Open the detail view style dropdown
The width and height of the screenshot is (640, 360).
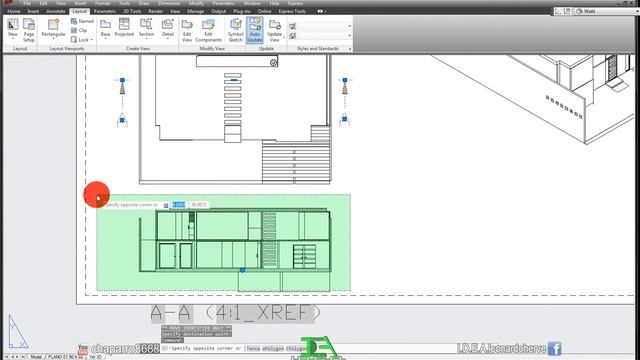349,36
